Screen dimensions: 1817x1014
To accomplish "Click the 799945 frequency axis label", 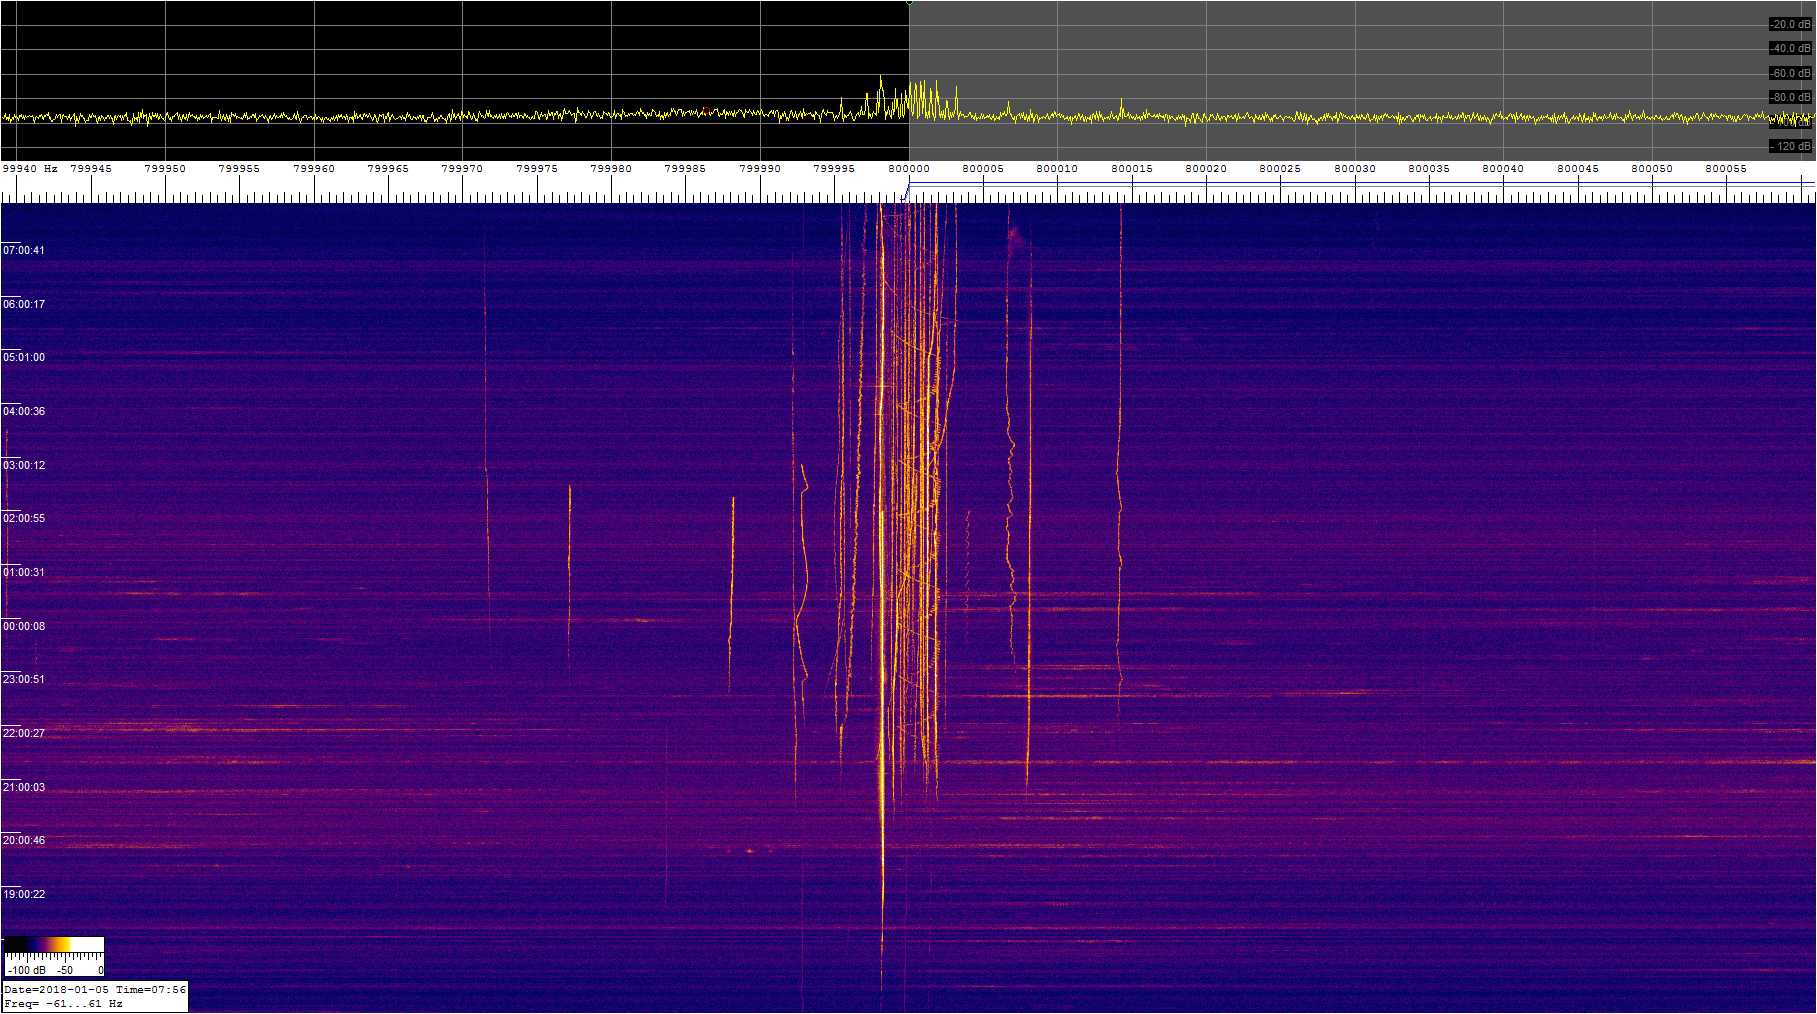I will pos(91,169).
